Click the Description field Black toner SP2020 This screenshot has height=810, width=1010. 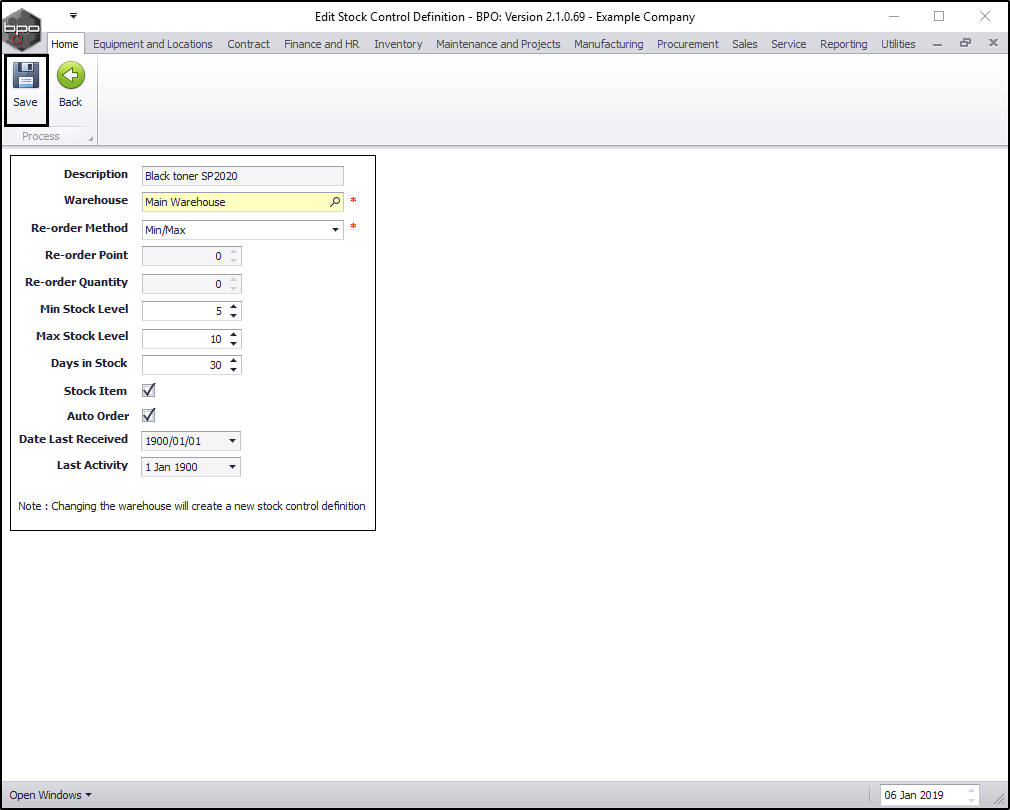point(243,176)
